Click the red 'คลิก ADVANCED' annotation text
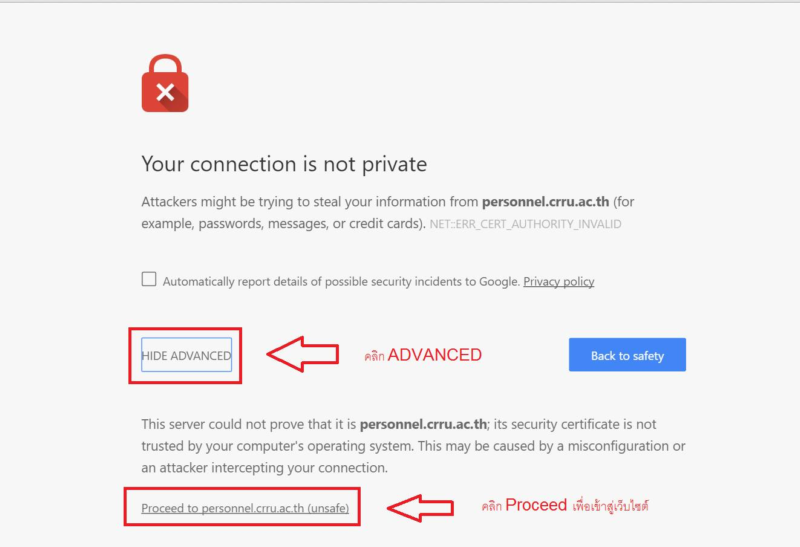The height and width of the screenshot is (547, 800). [423, 355]
